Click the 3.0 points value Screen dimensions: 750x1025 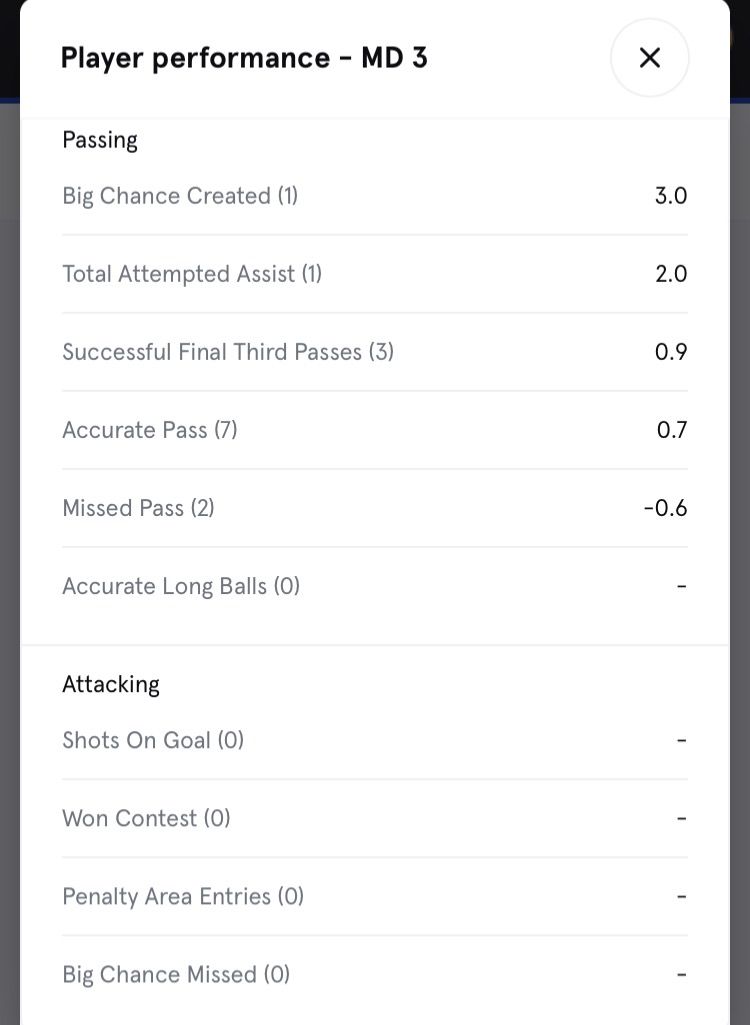point(670,196)
